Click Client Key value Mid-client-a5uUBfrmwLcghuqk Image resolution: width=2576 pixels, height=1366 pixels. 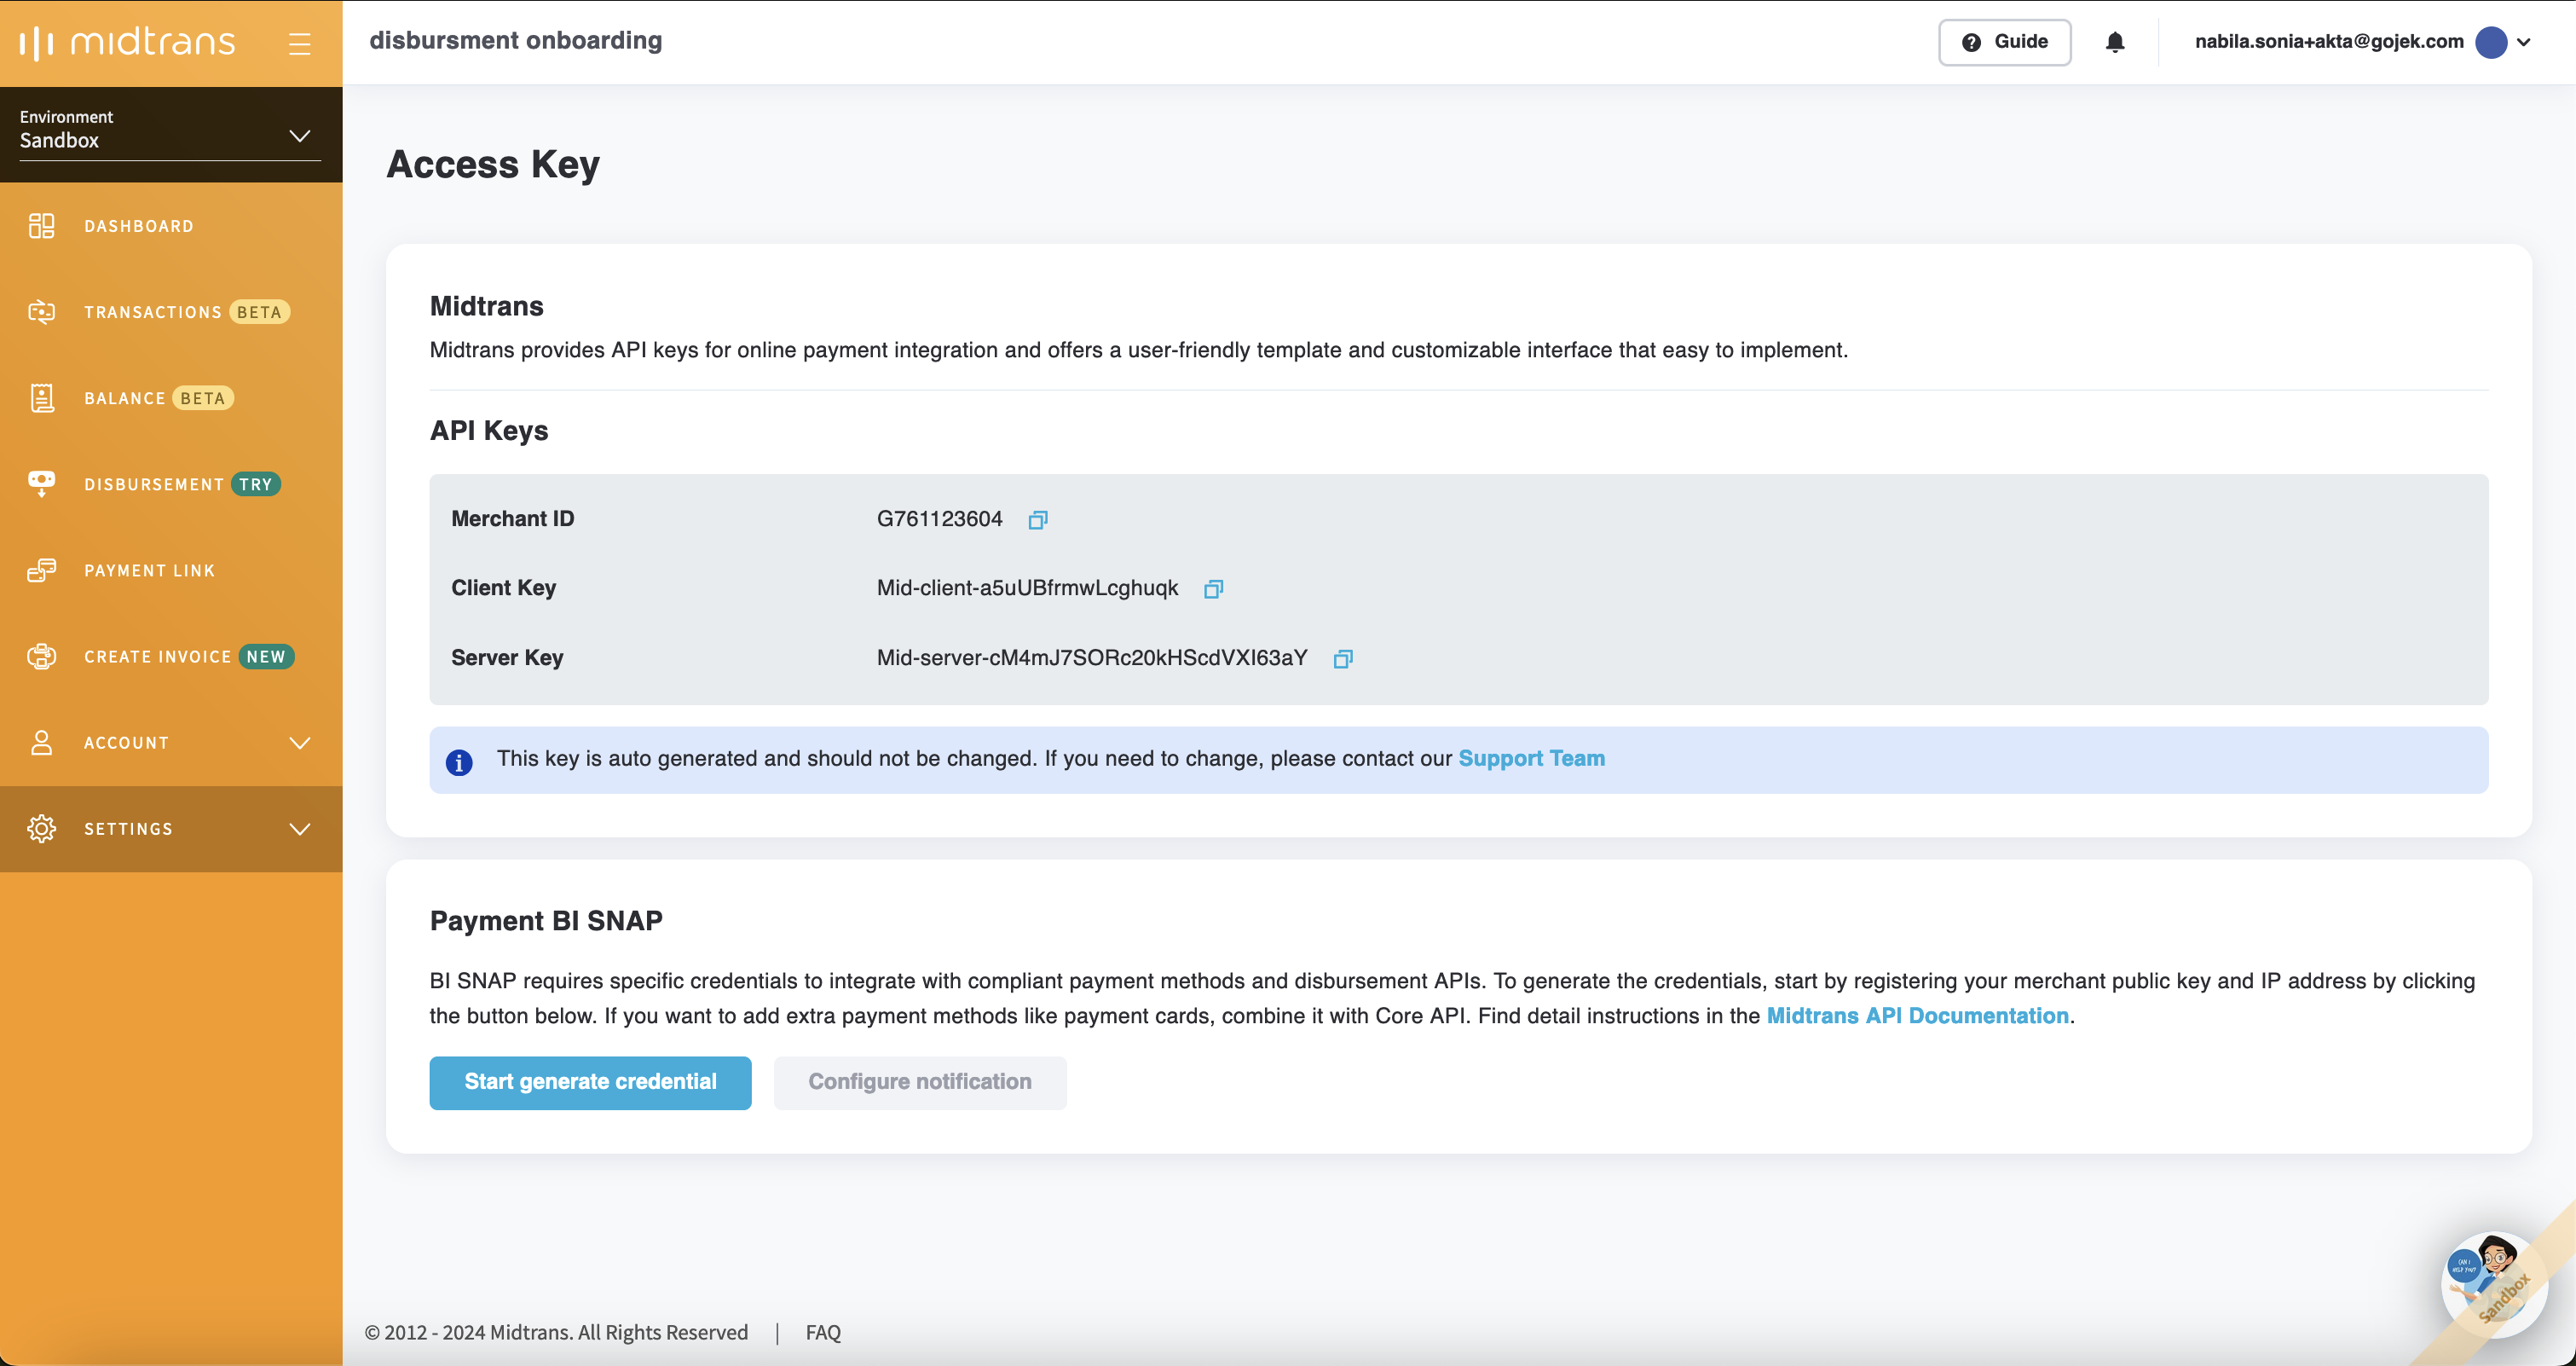click(1027, 588)
